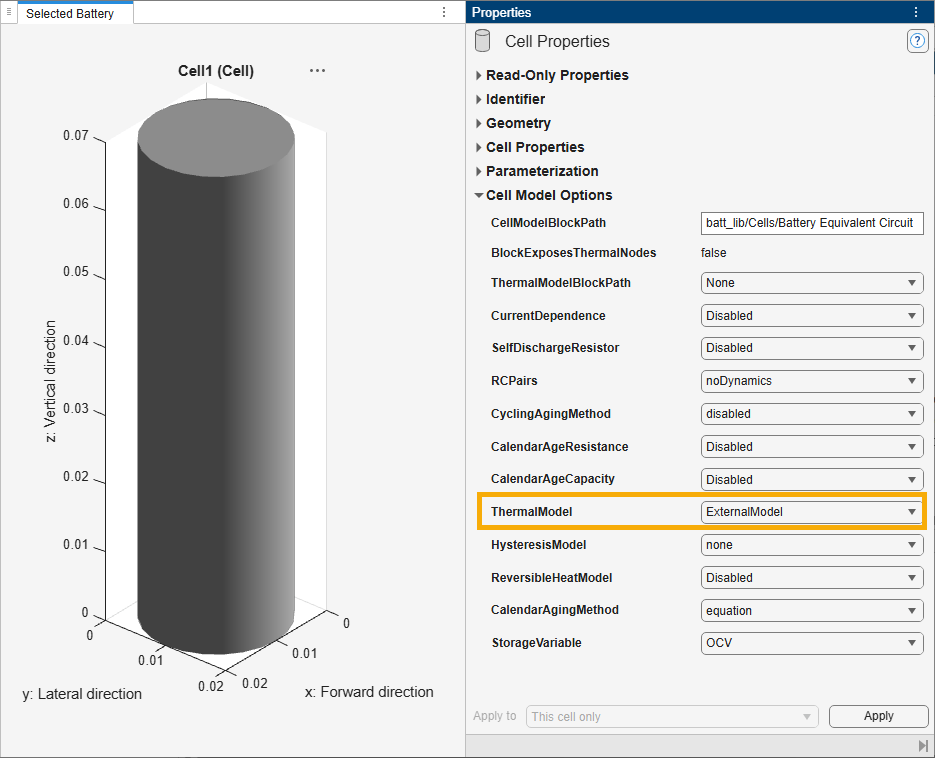Click the RCPairs property label
The height and width of the screenshot is (758, 935).
pos(514,380)
